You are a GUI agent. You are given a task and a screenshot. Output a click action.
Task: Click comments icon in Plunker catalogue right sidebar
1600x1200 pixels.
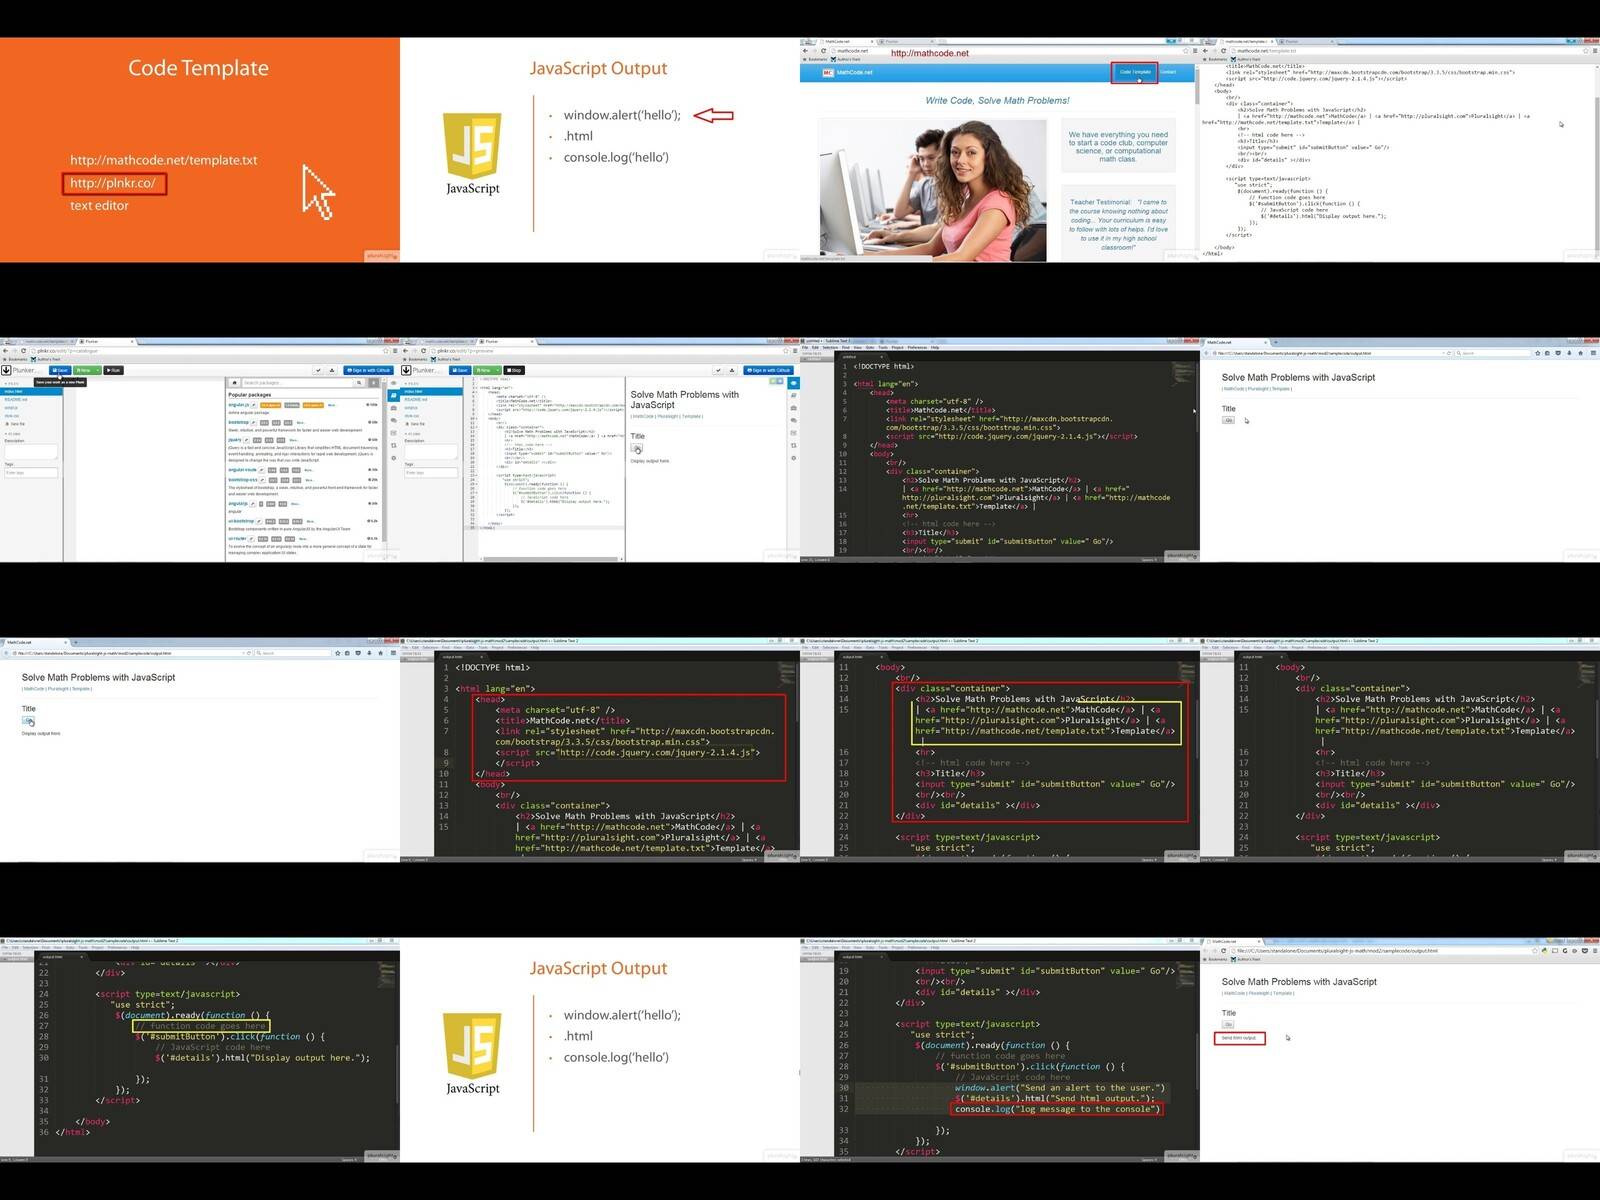pos(393,420)
